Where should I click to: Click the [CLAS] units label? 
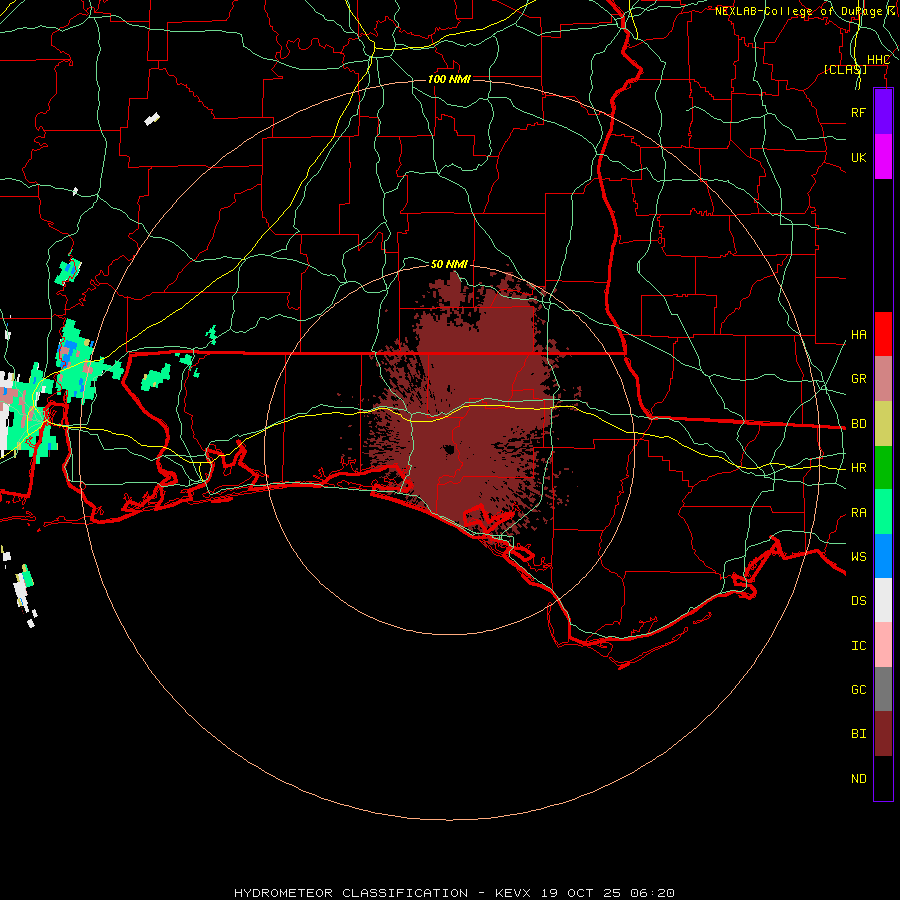click(x=845, y=69)
